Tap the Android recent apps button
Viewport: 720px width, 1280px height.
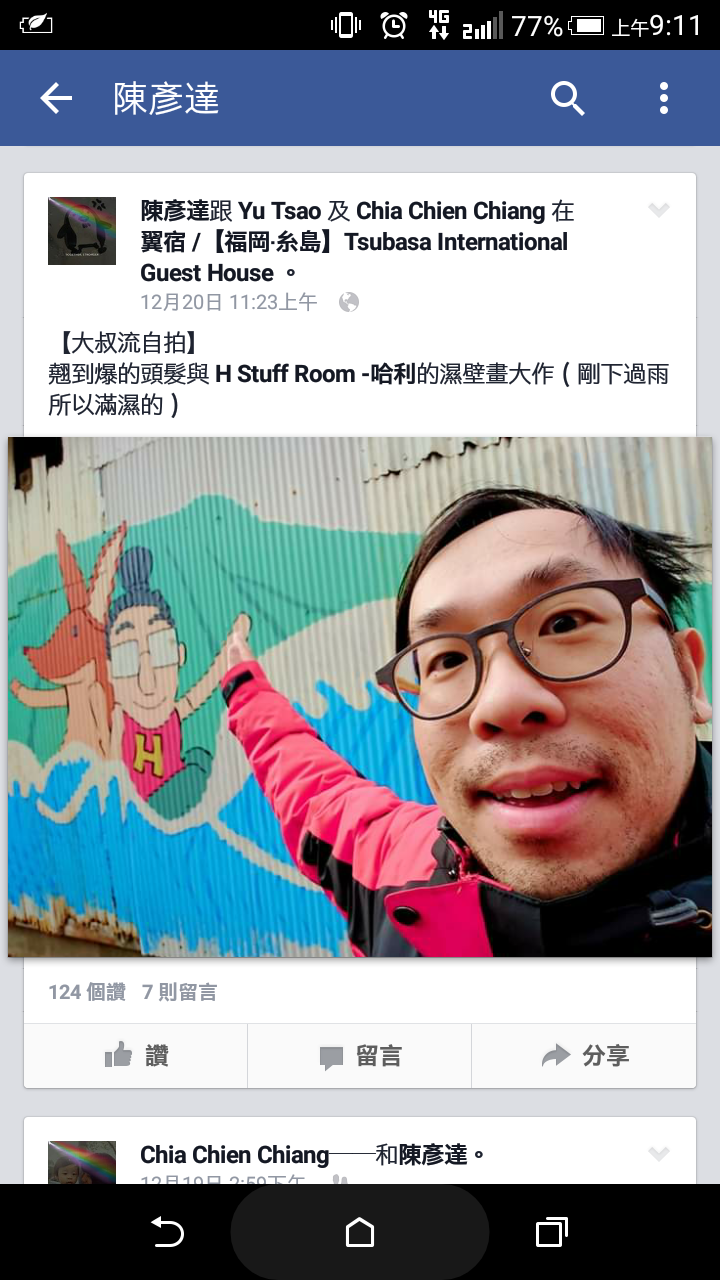(x=552, y=1233)
